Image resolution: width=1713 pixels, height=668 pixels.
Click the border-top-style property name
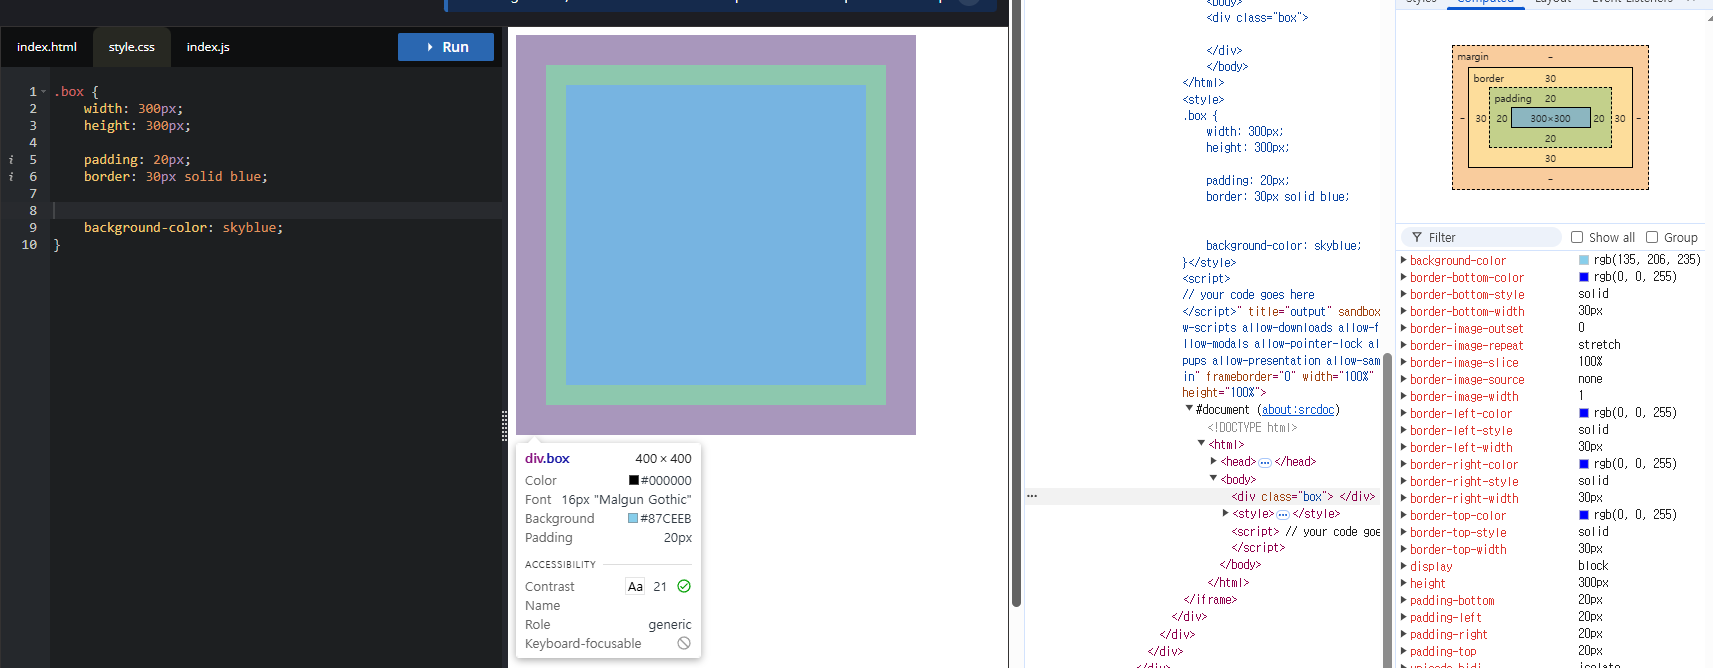(1458, 532)
